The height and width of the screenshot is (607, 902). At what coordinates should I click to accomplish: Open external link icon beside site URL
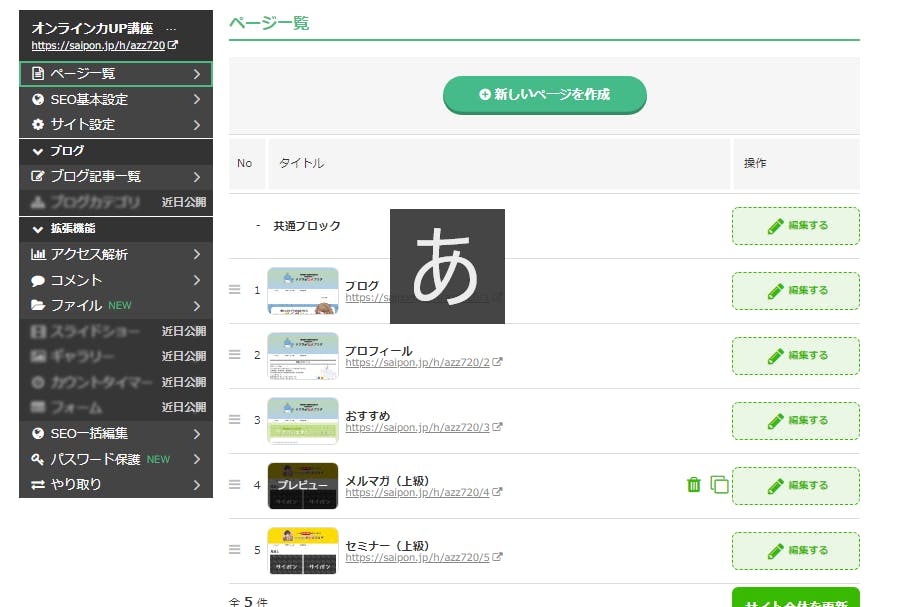[173, 46]
